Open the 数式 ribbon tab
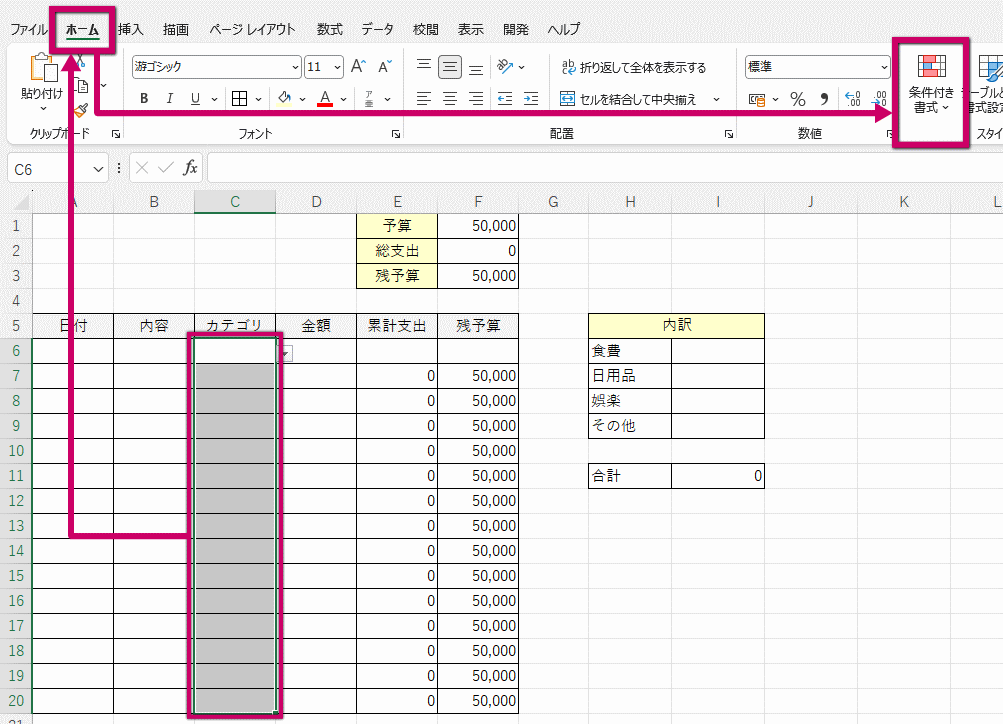Screen dimensions: 1003x724 pos(329,30)
